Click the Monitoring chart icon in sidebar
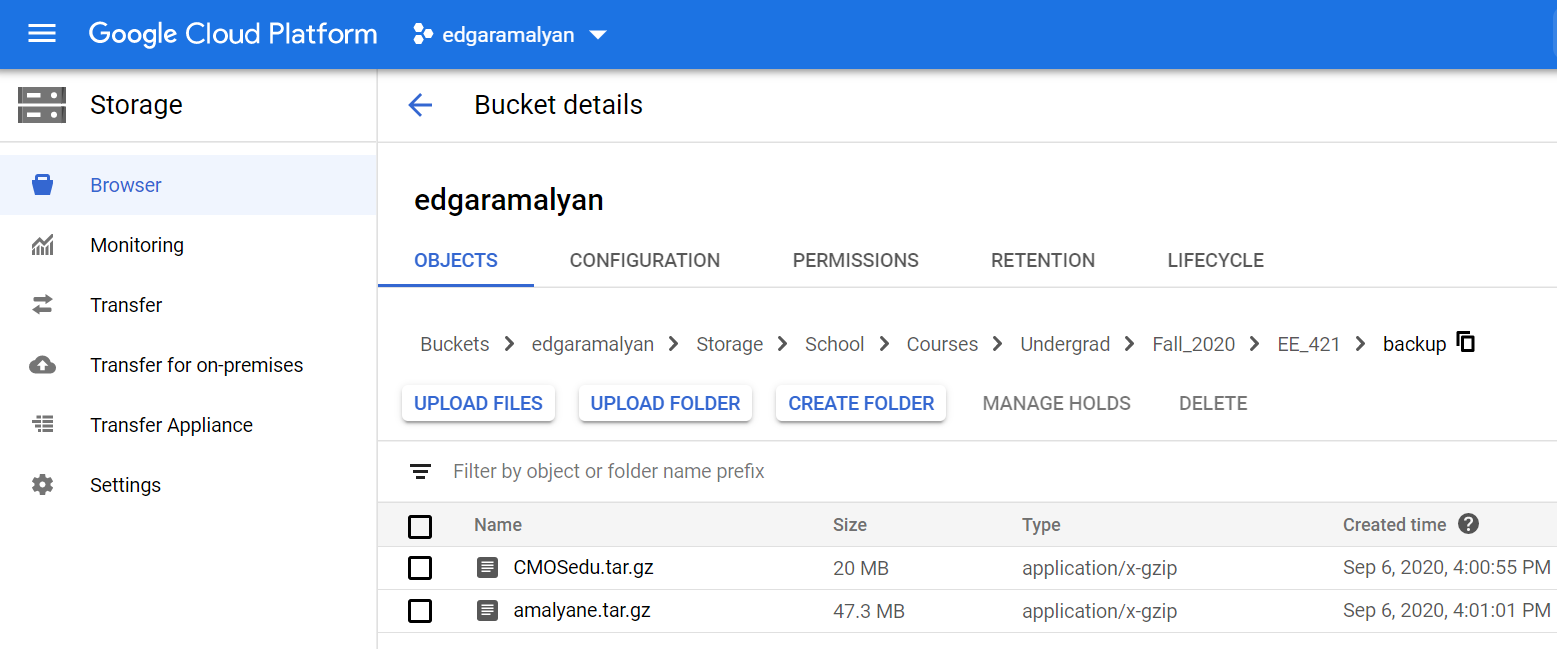The image size is (1557, 649). 42,245
